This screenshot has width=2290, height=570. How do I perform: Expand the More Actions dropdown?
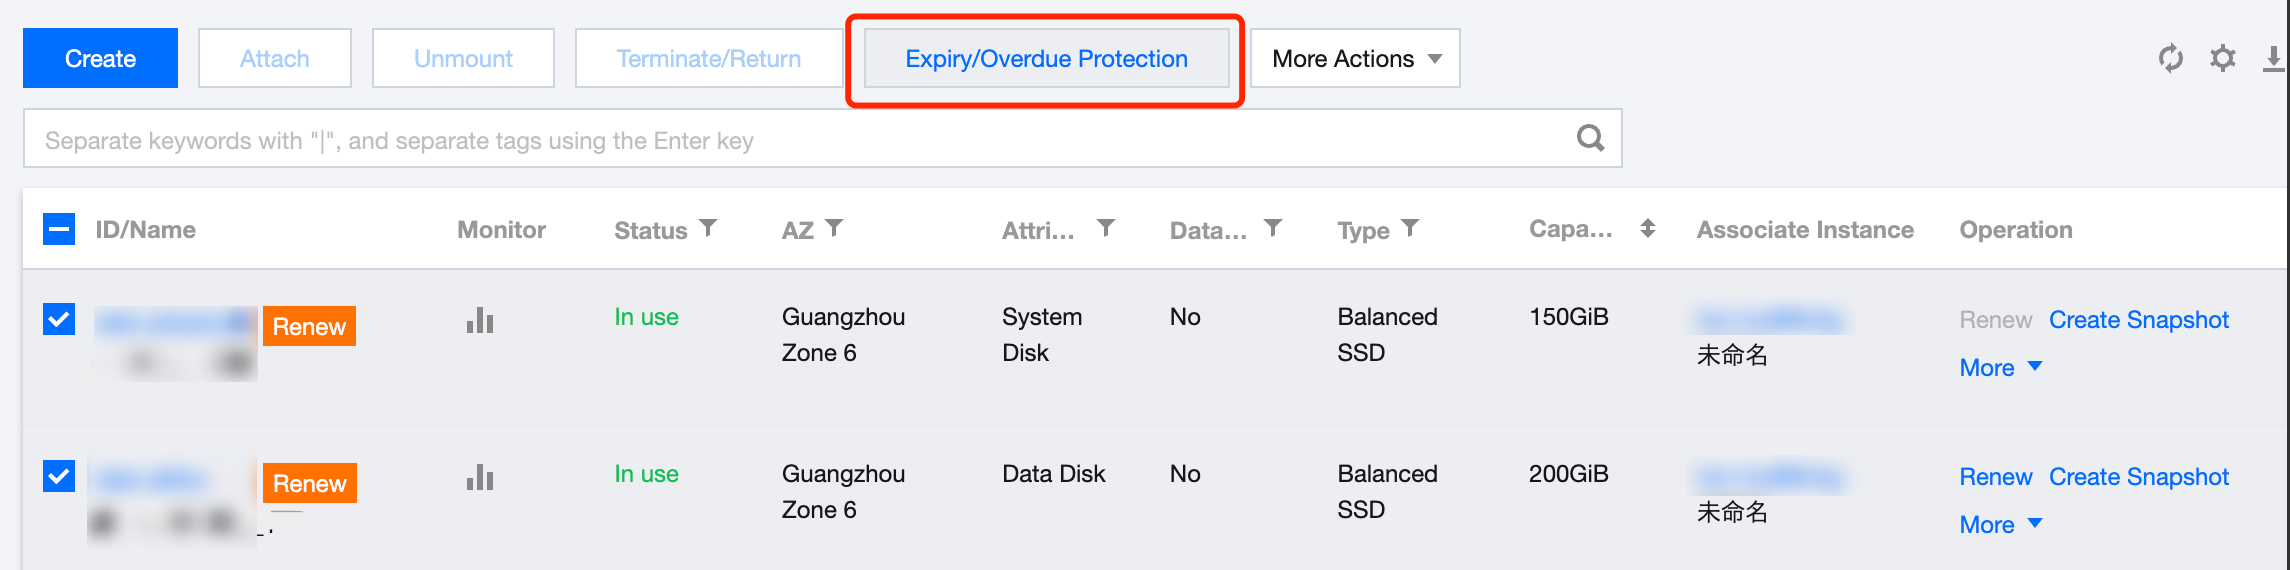pyautogui.click(x=1355, y=59)
